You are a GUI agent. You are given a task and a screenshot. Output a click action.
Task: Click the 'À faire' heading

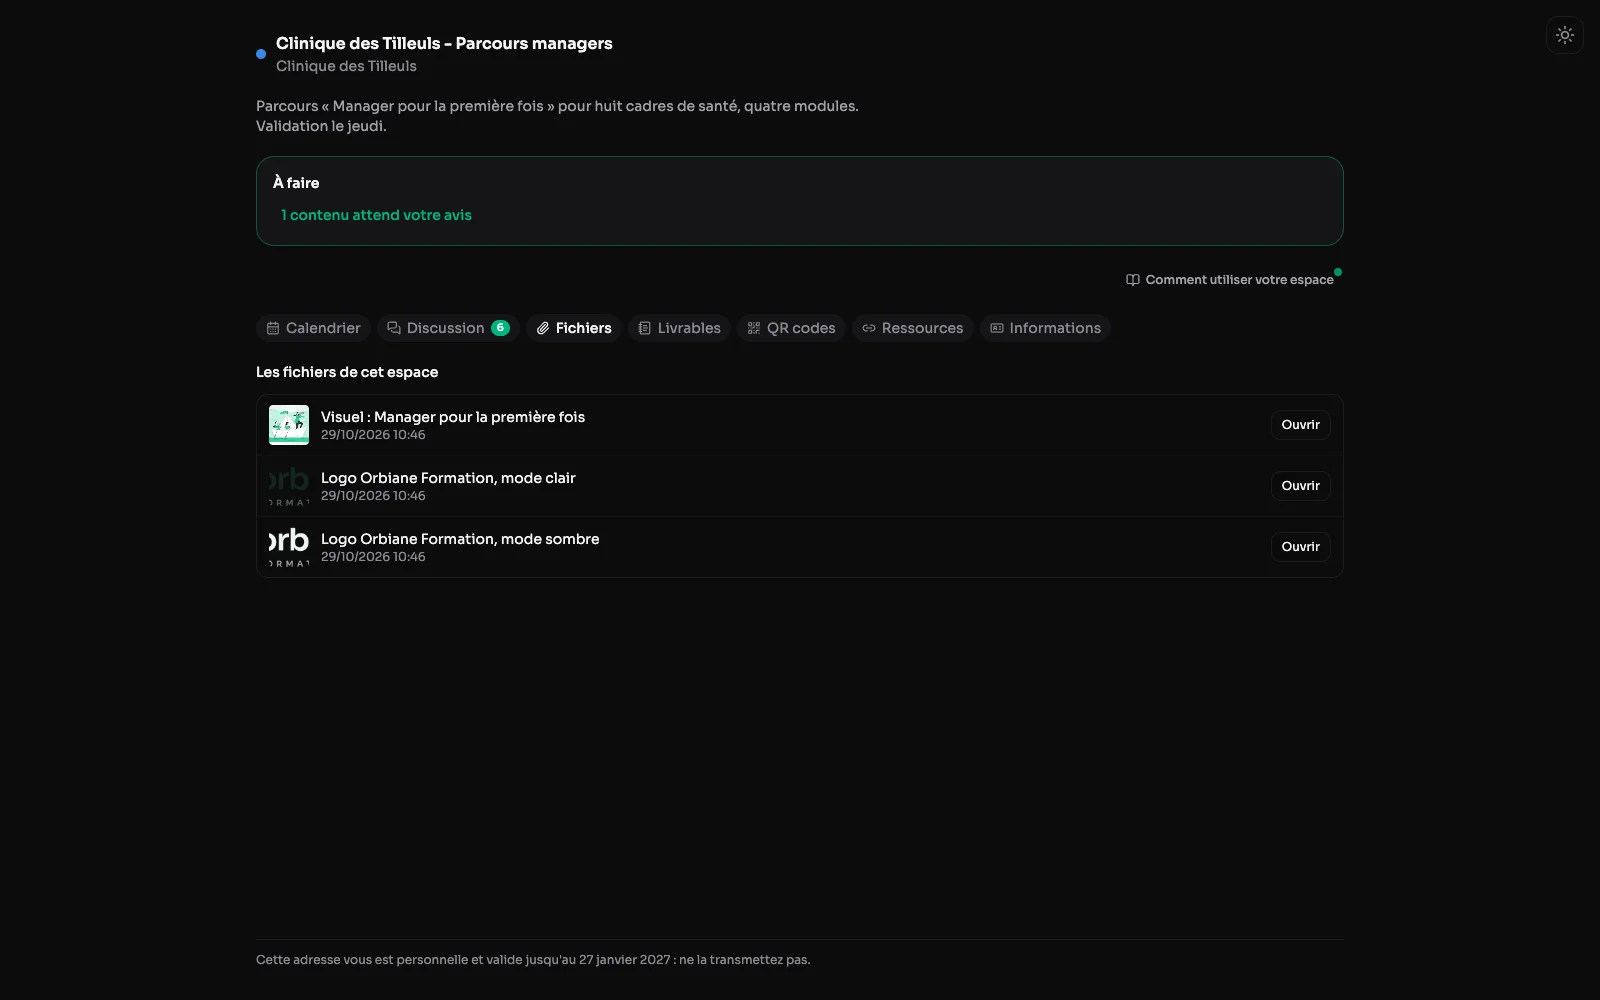pos(296,183)
